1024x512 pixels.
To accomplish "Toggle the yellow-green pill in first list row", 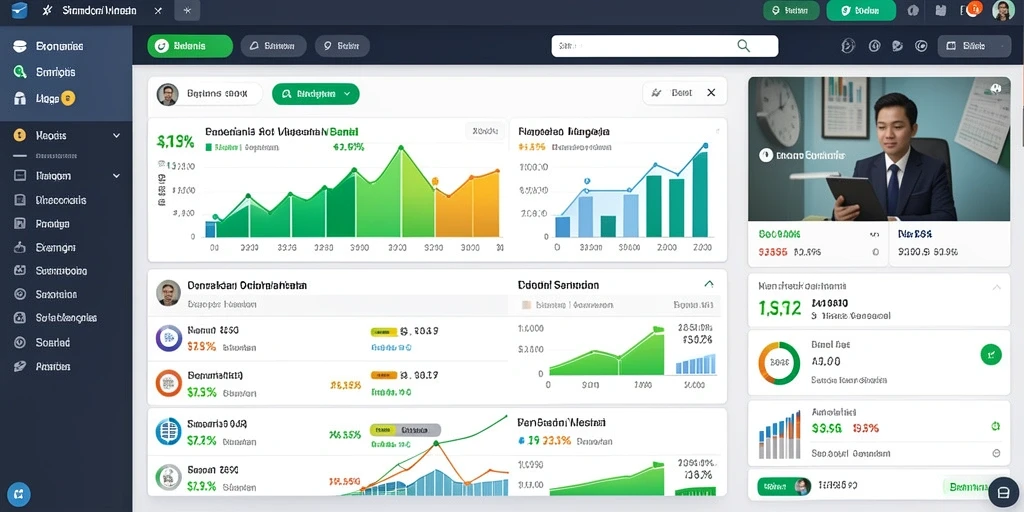I will [x=384, y=332].
